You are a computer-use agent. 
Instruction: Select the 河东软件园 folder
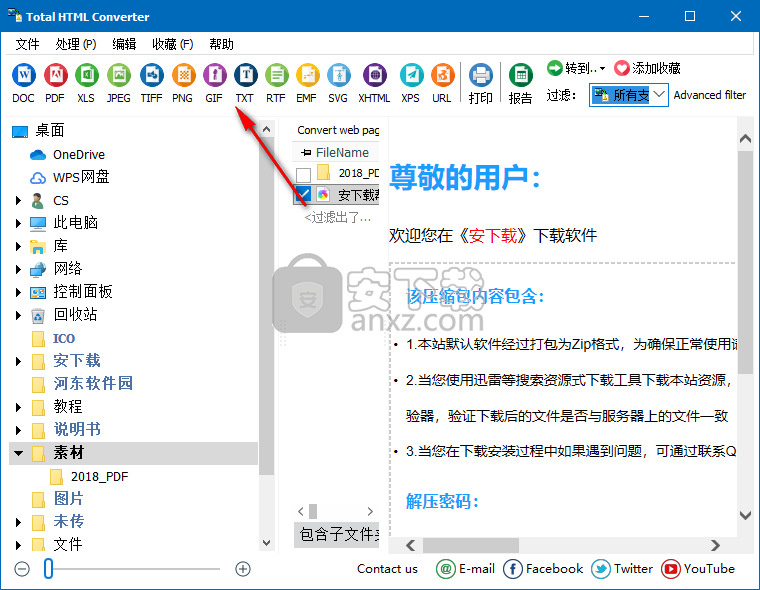pos(93,383)
